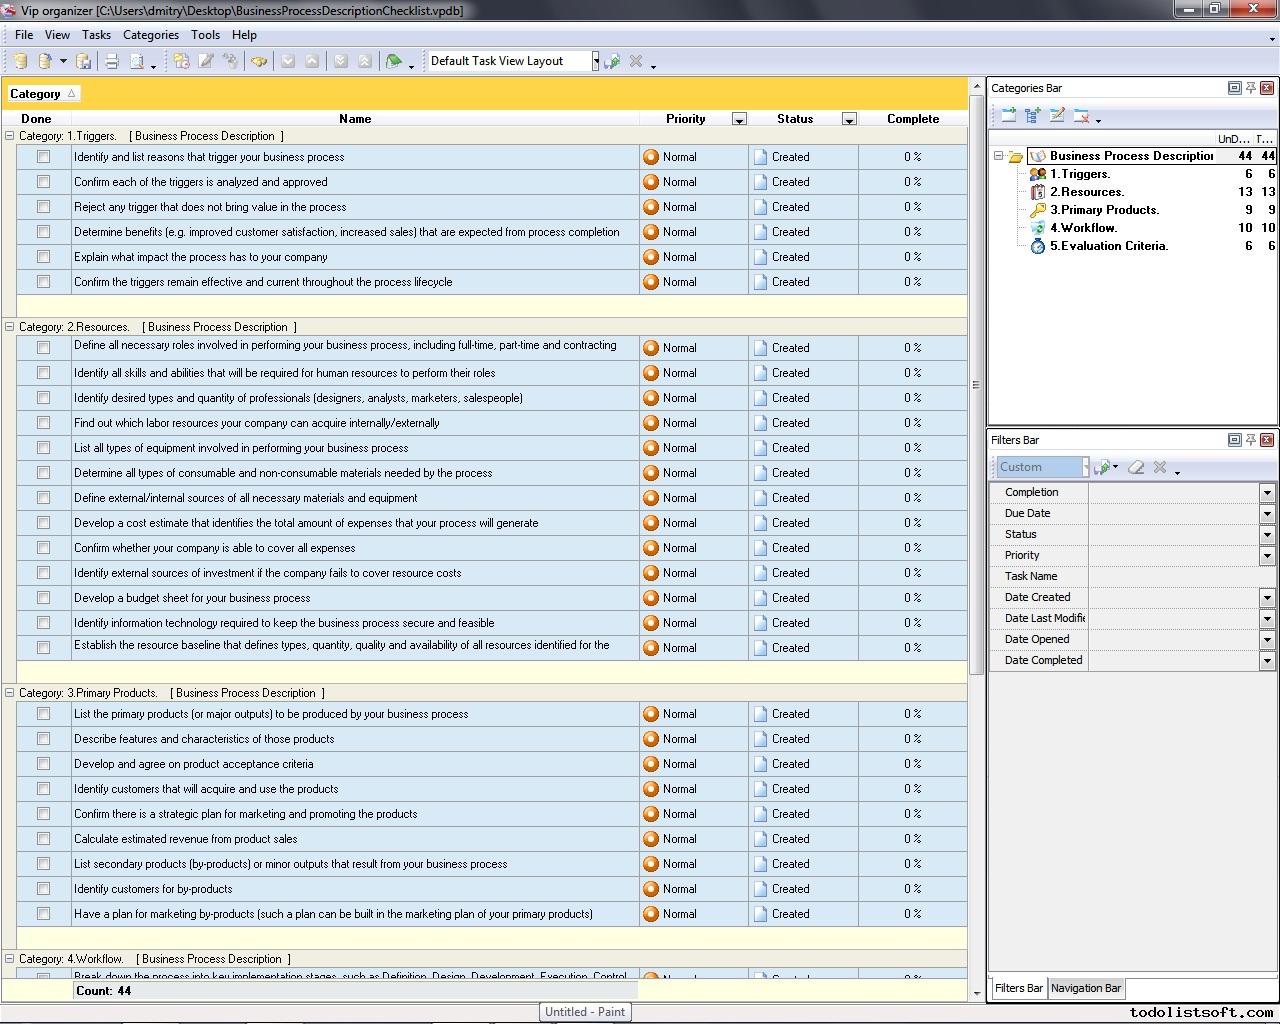
Task: Open the Due Date filter dropdown
Action: pos(1268,514)
